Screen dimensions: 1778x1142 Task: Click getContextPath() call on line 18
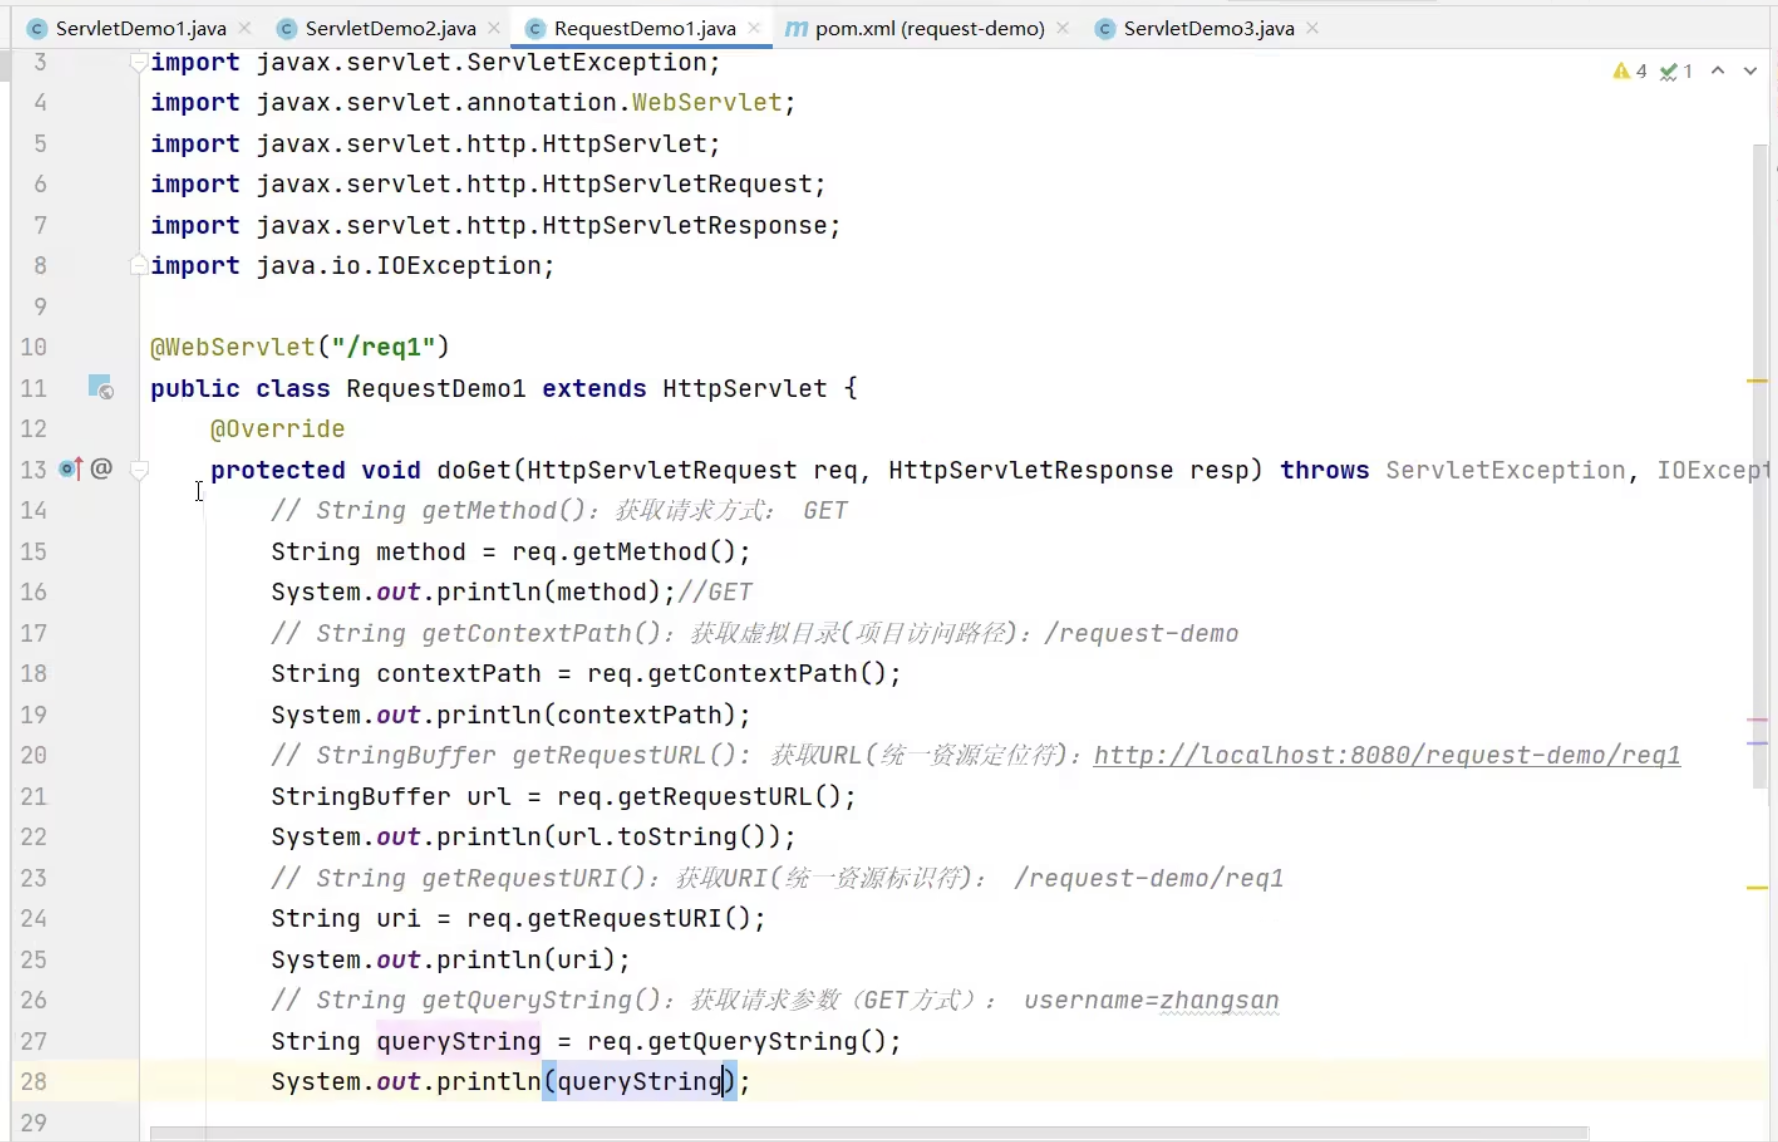[x=766, y=674]
